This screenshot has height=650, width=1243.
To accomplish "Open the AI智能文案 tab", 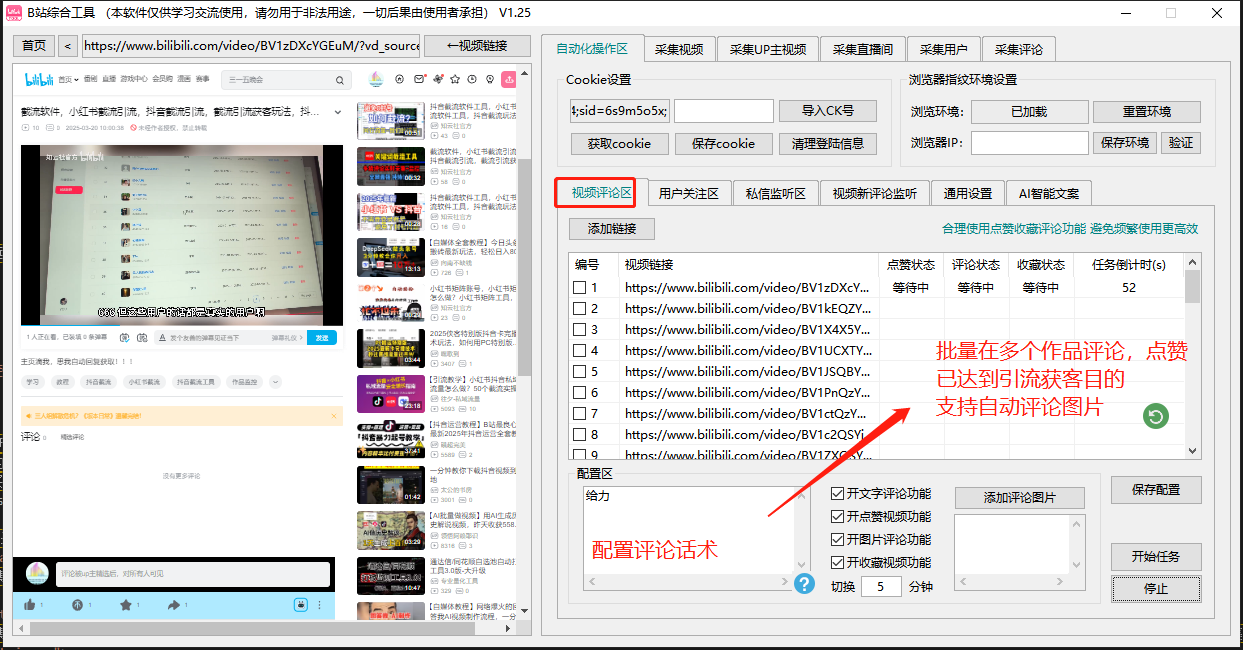I will [1049, 192].
